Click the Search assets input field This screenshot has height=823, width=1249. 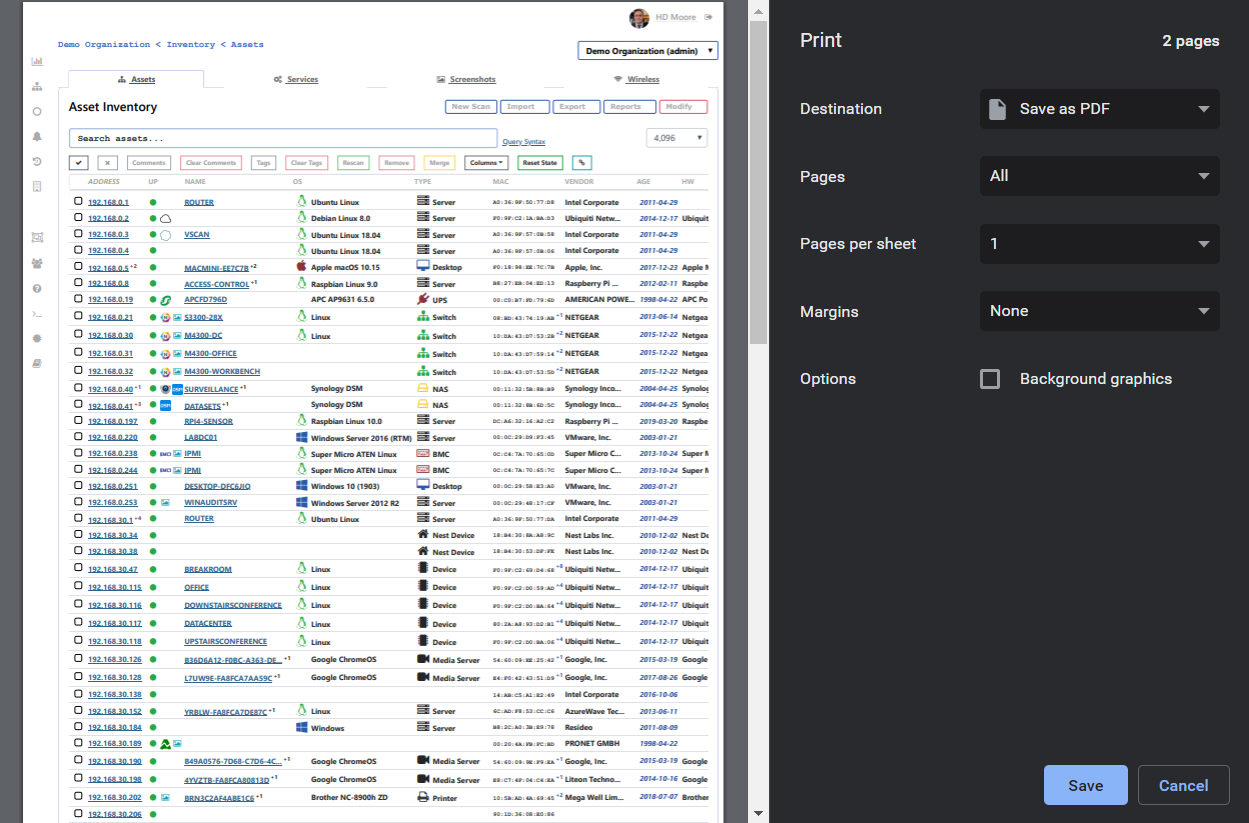point(282,139)
